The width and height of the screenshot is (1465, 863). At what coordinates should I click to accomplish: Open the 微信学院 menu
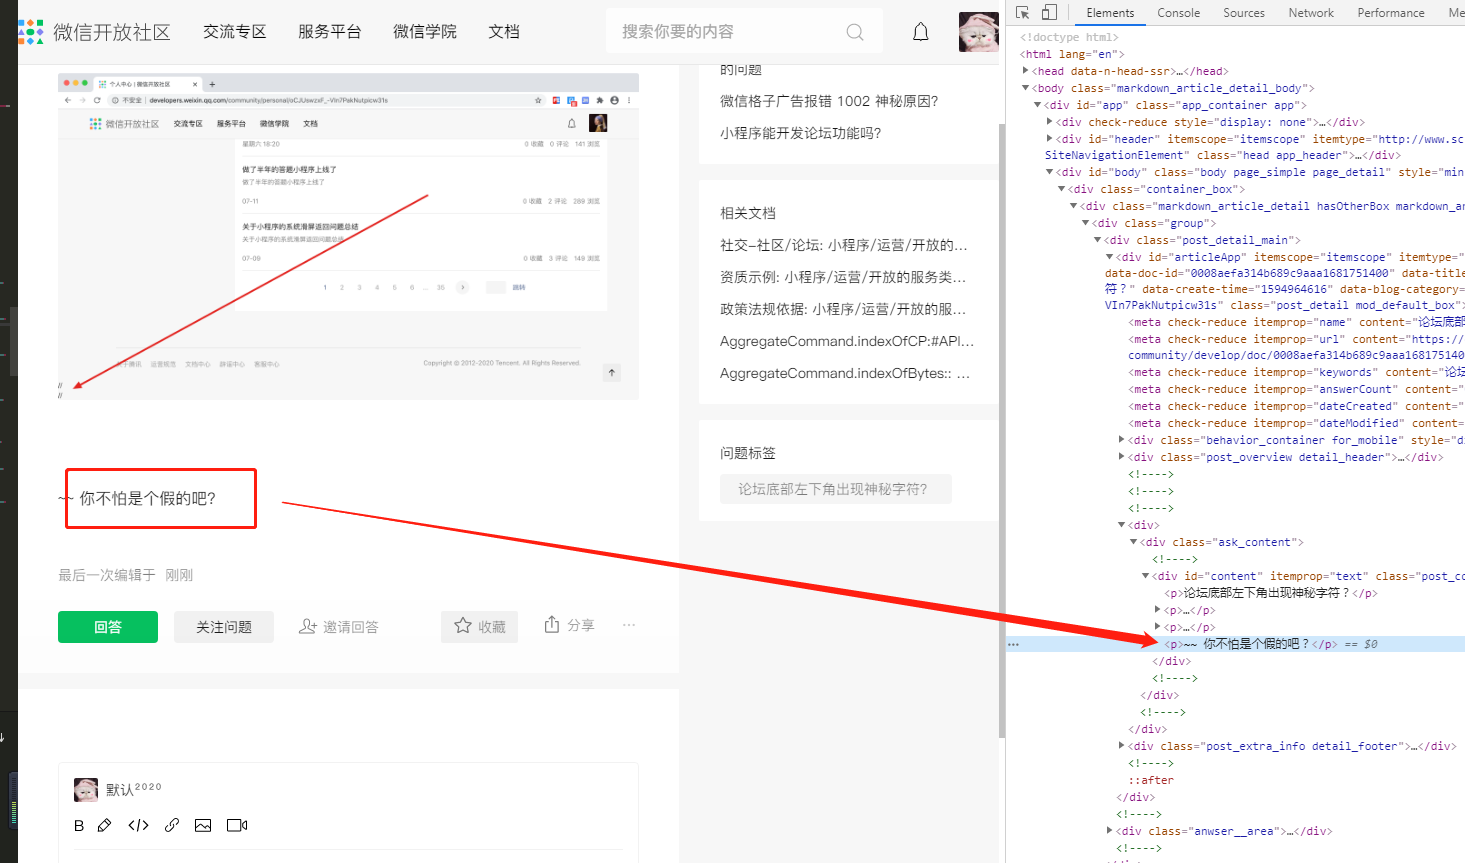pos(425,32)
